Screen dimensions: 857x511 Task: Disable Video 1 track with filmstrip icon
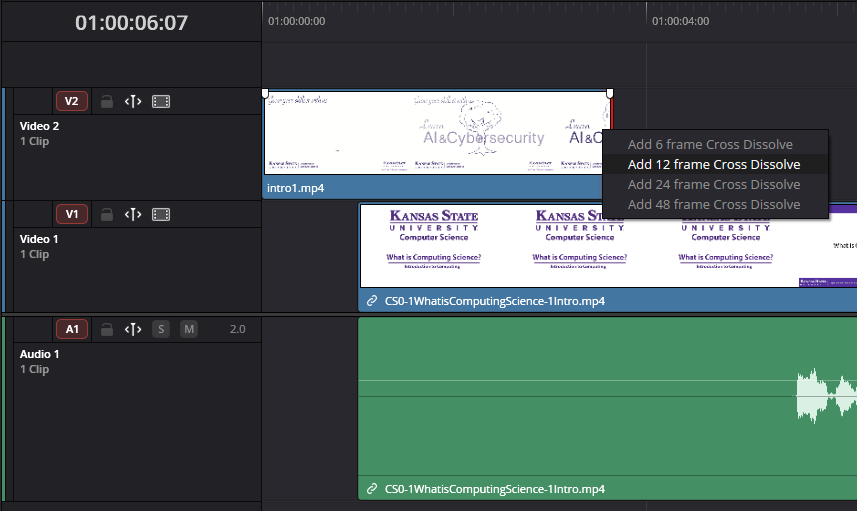[x=161, y=214]
